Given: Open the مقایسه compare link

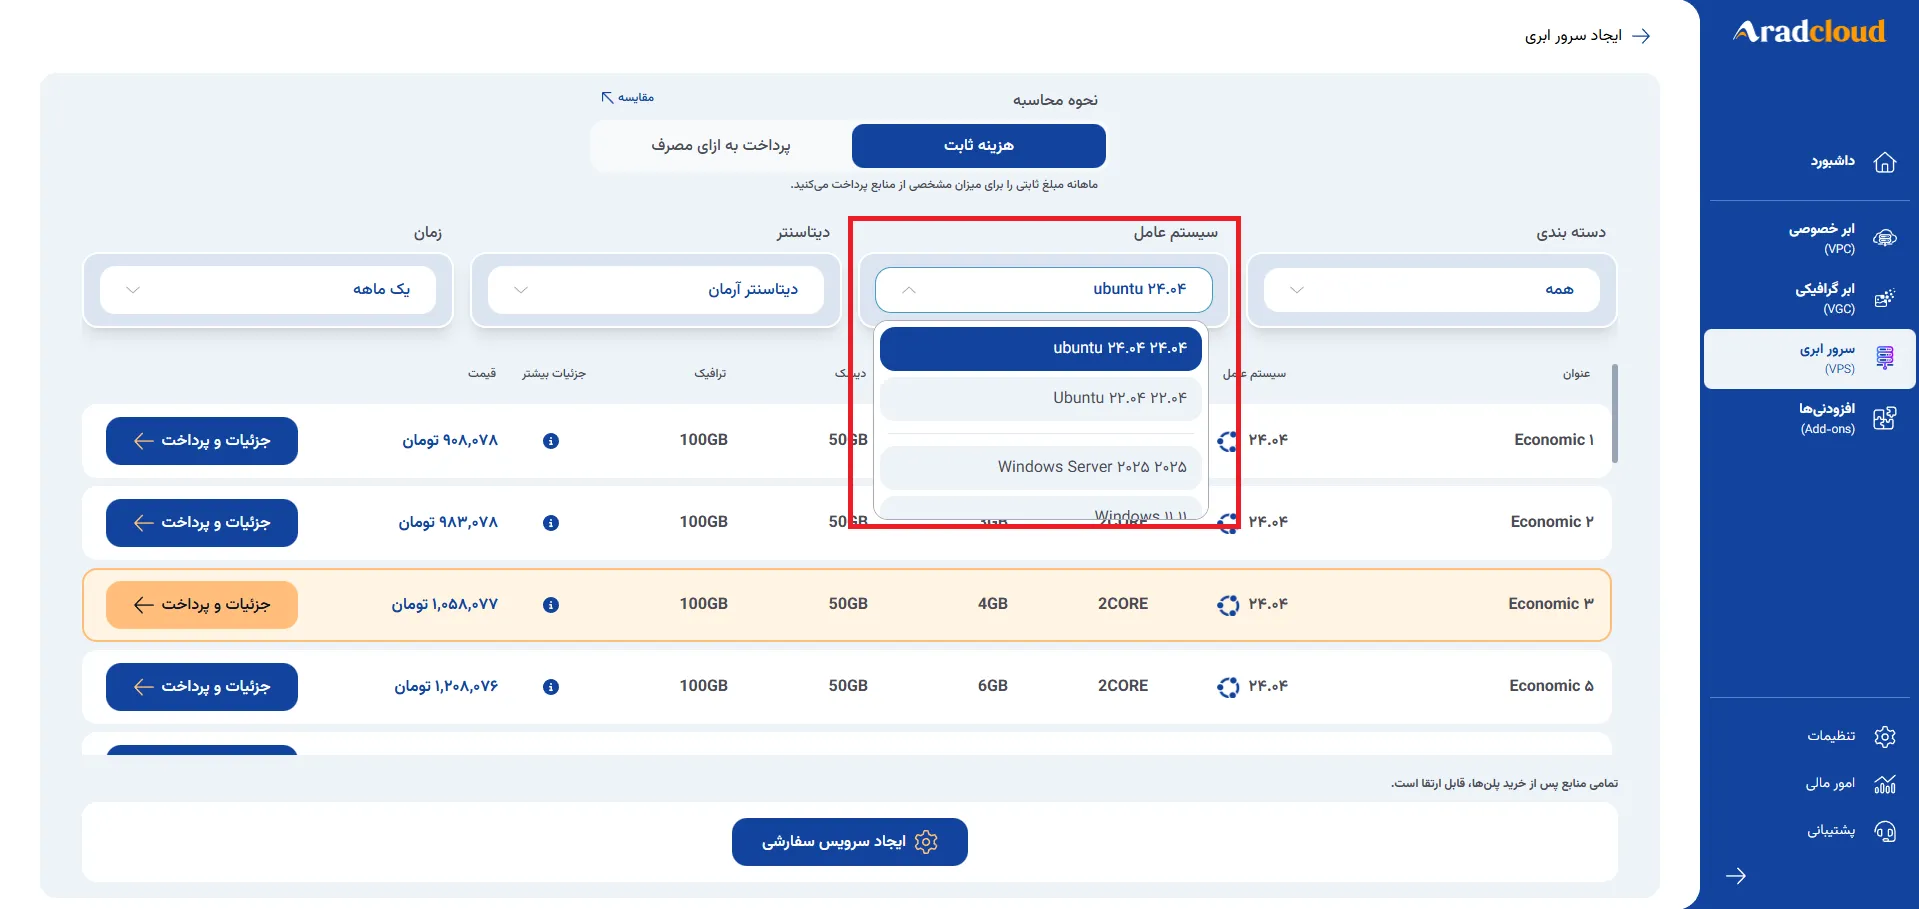Looking at the screenshot, I should (628, 97).
